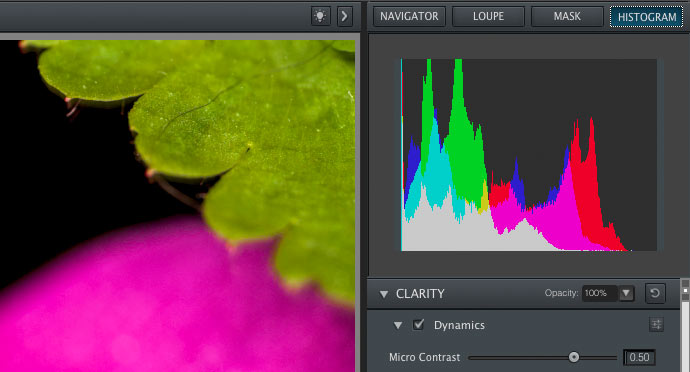Uncheck the Dynamics checkbox
The height and width of the screenshot is (372, 690).
(418, 325)
